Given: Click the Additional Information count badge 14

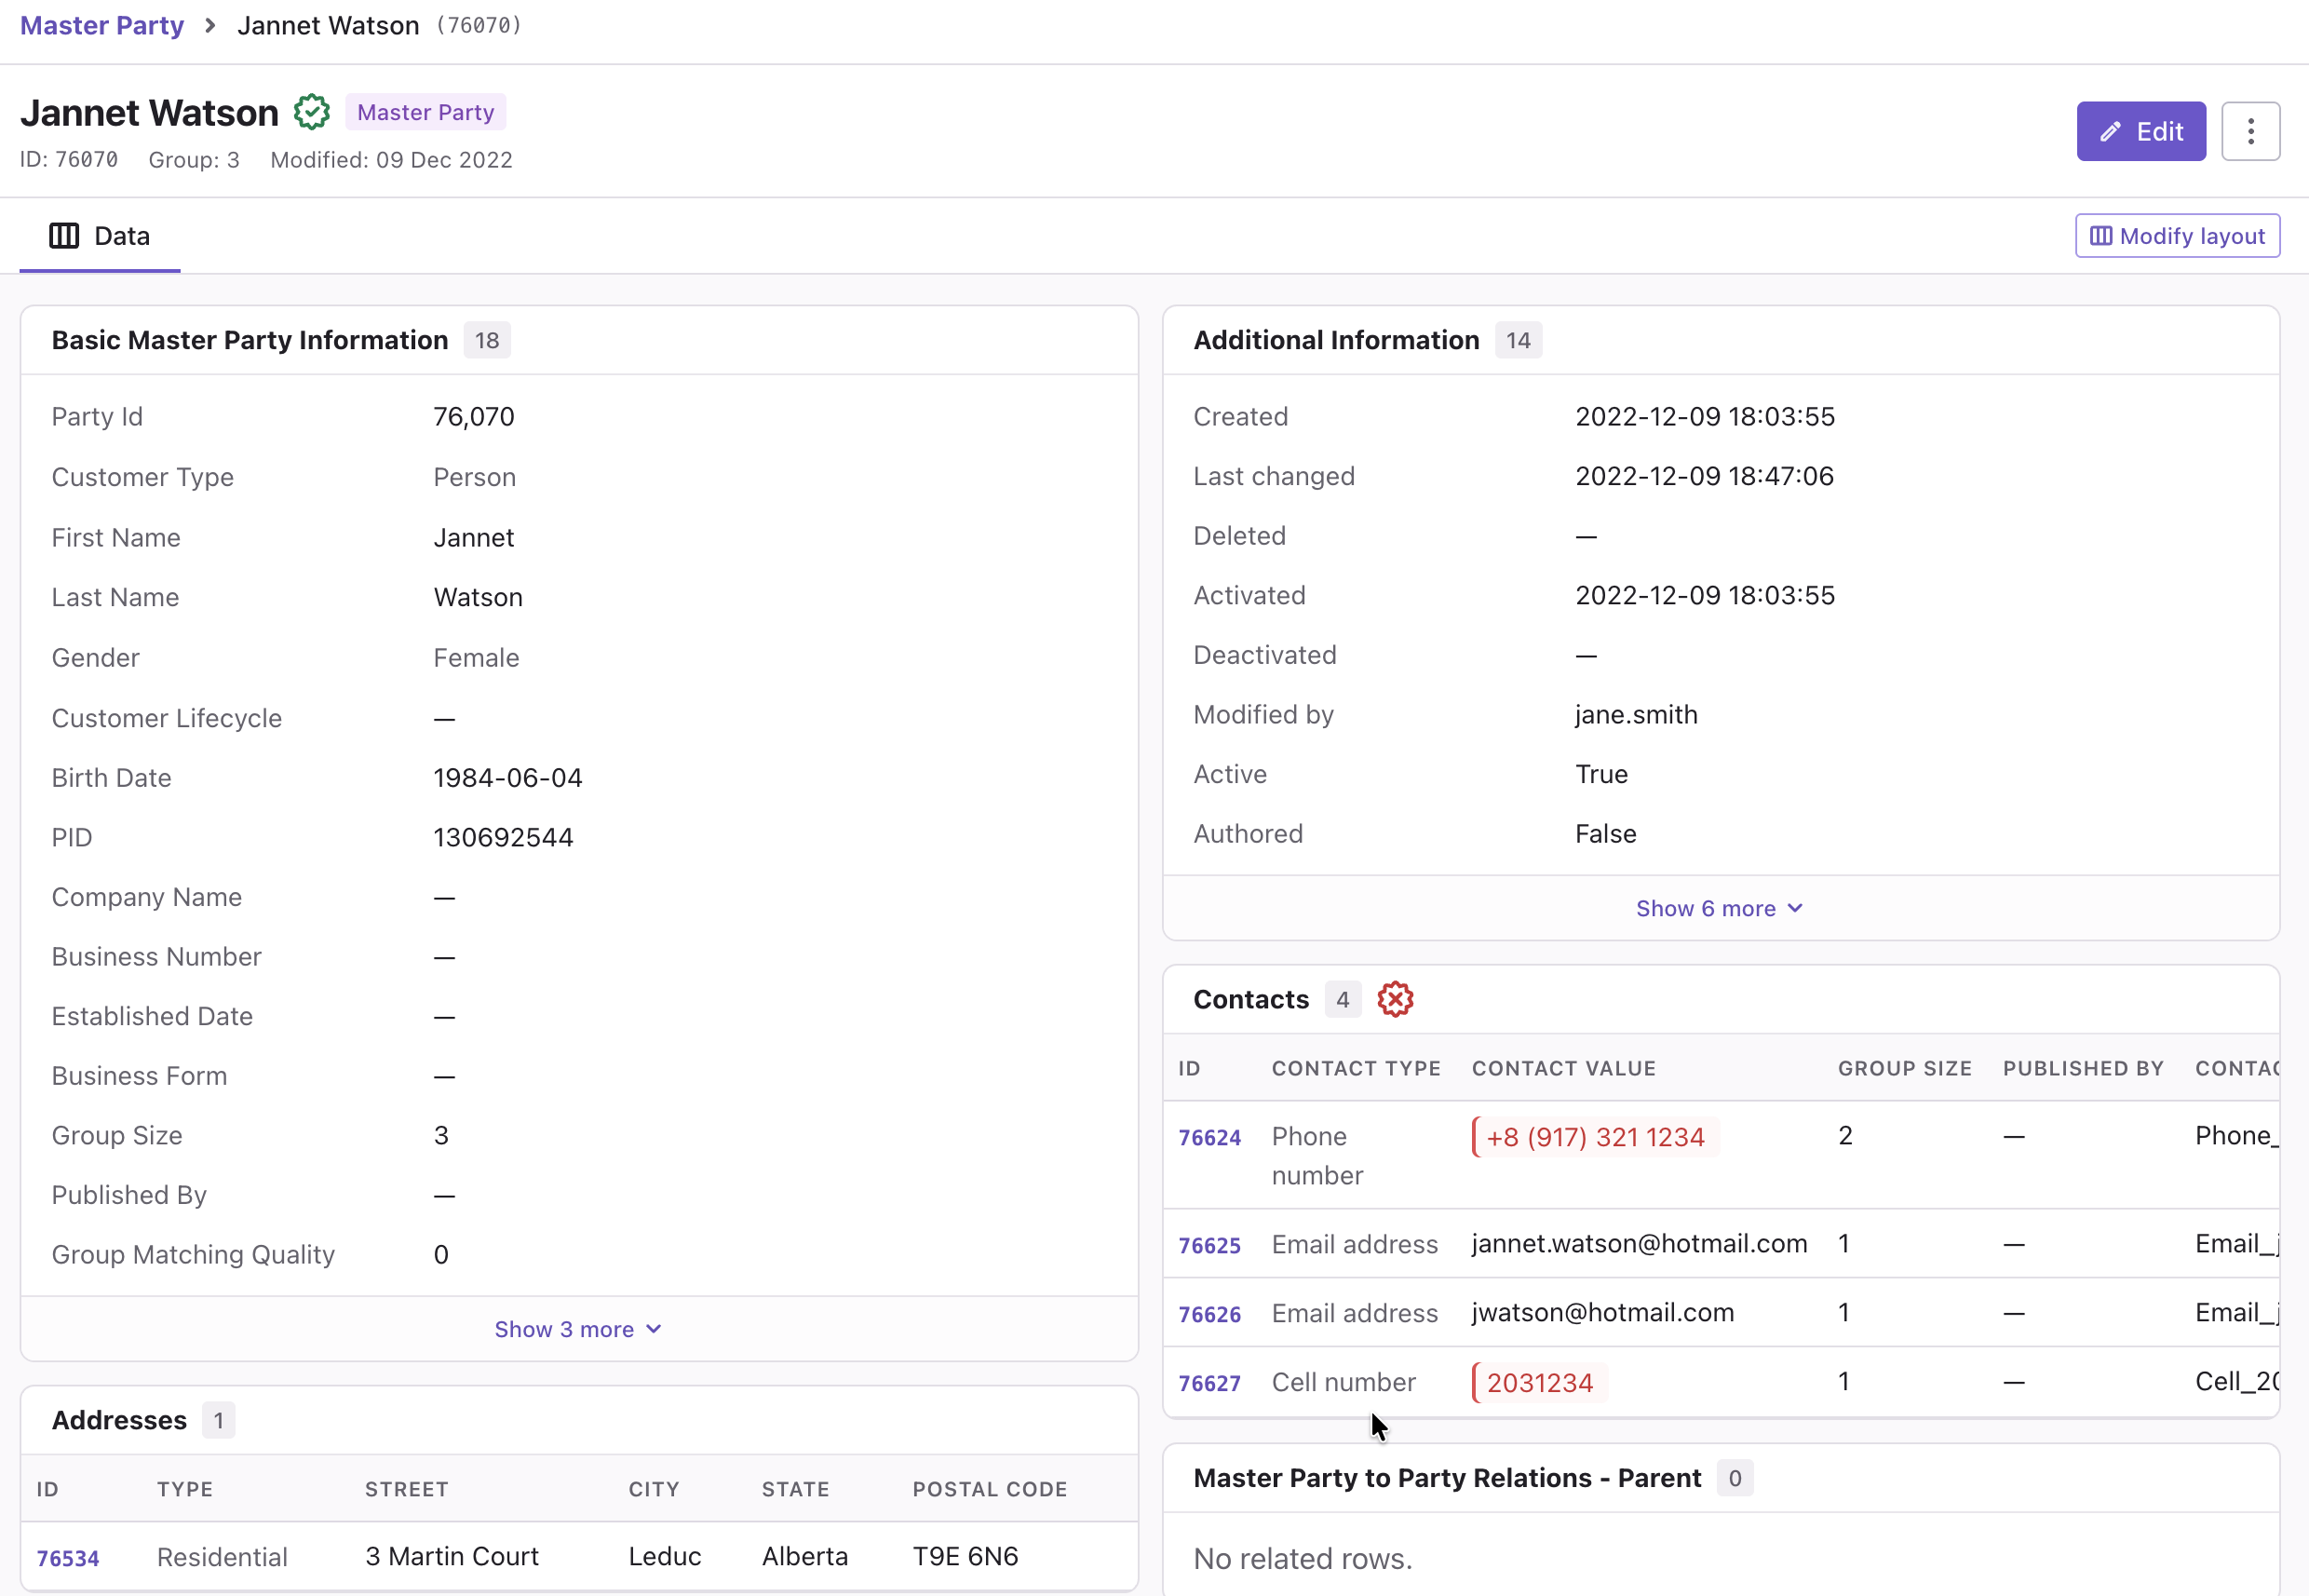Looking at the screenshot, I should 1517,340.
